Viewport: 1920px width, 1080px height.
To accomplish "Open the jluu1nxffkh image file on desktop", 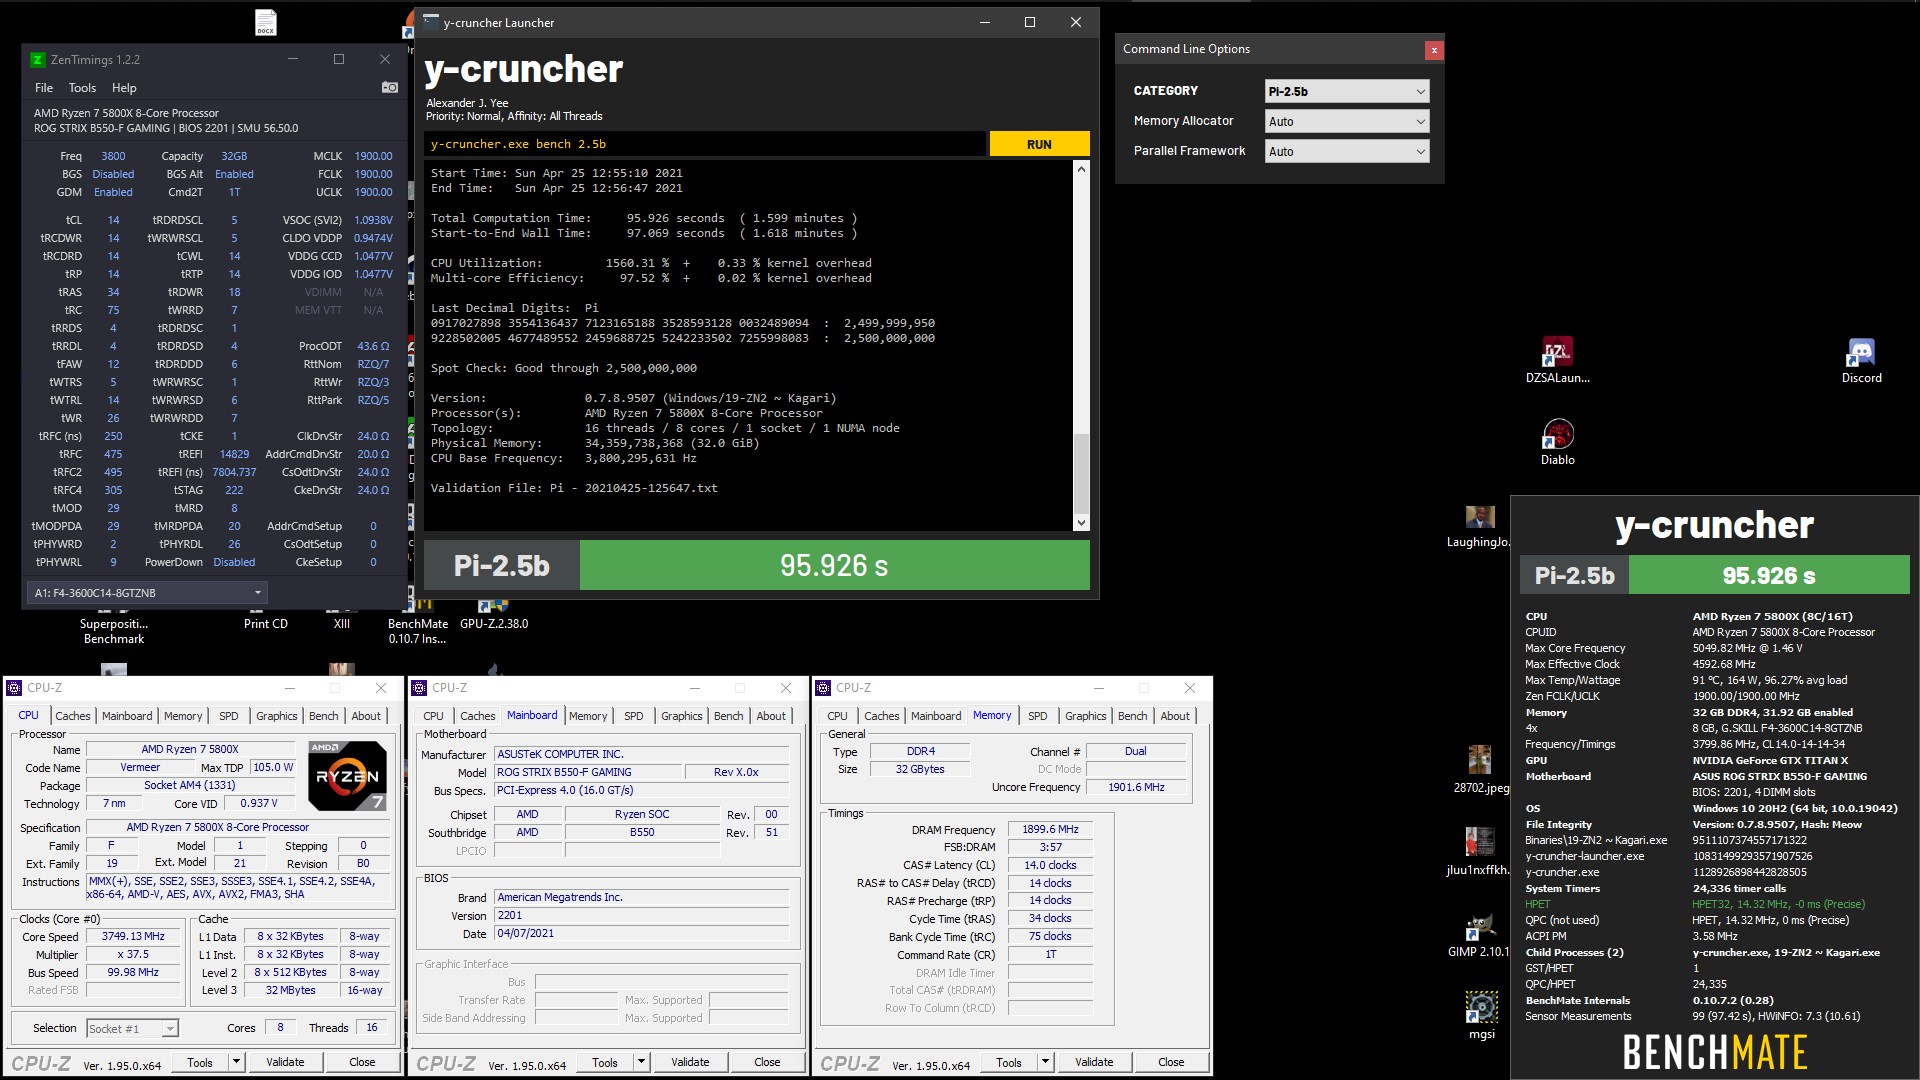I will (x=1479, y=851).
